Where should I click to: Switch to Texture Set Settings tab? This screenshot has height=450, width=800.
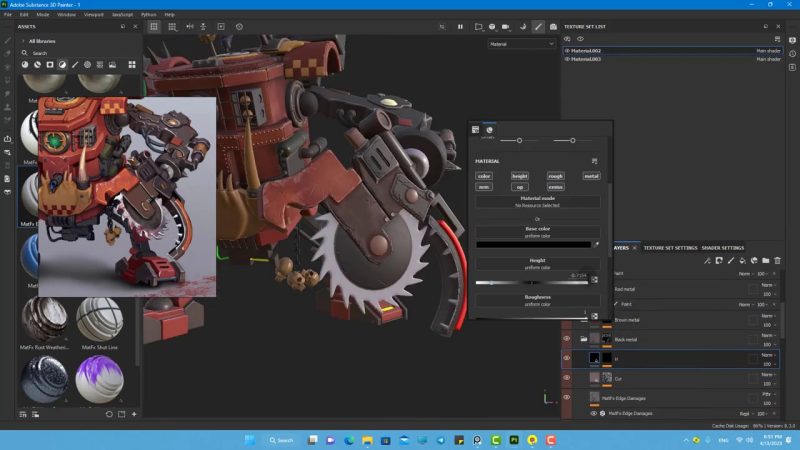point(669,248)
